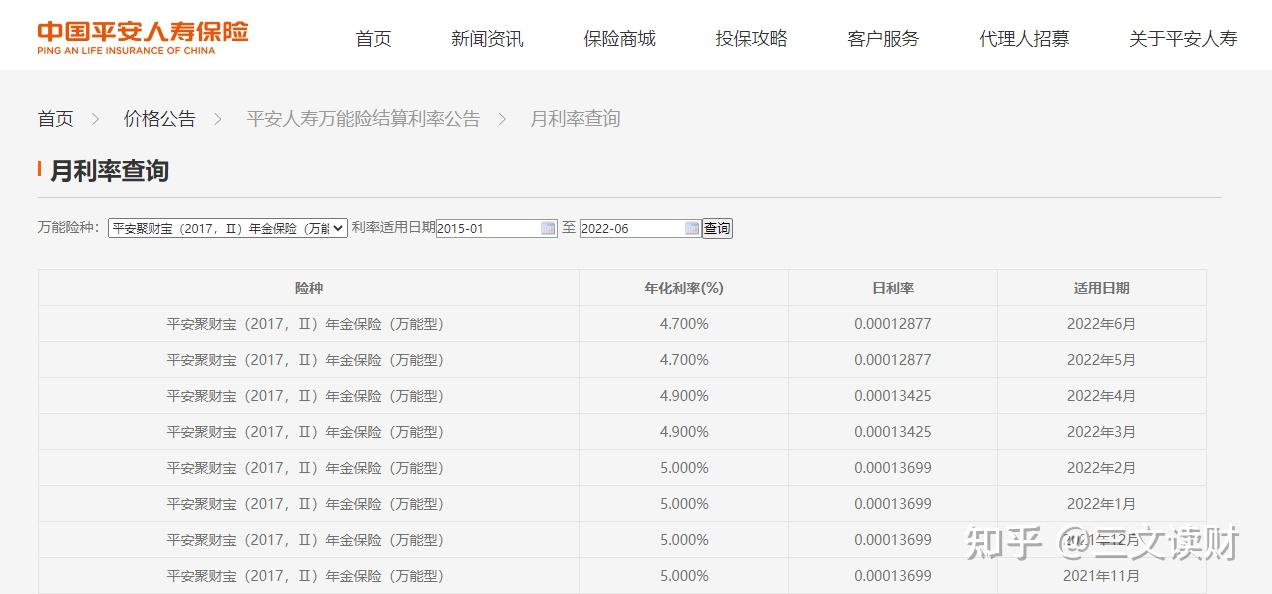The height and width of the screenshot is (594, 1272).
Task: Select the 2022年2月 date cell
Action: 1102,468
